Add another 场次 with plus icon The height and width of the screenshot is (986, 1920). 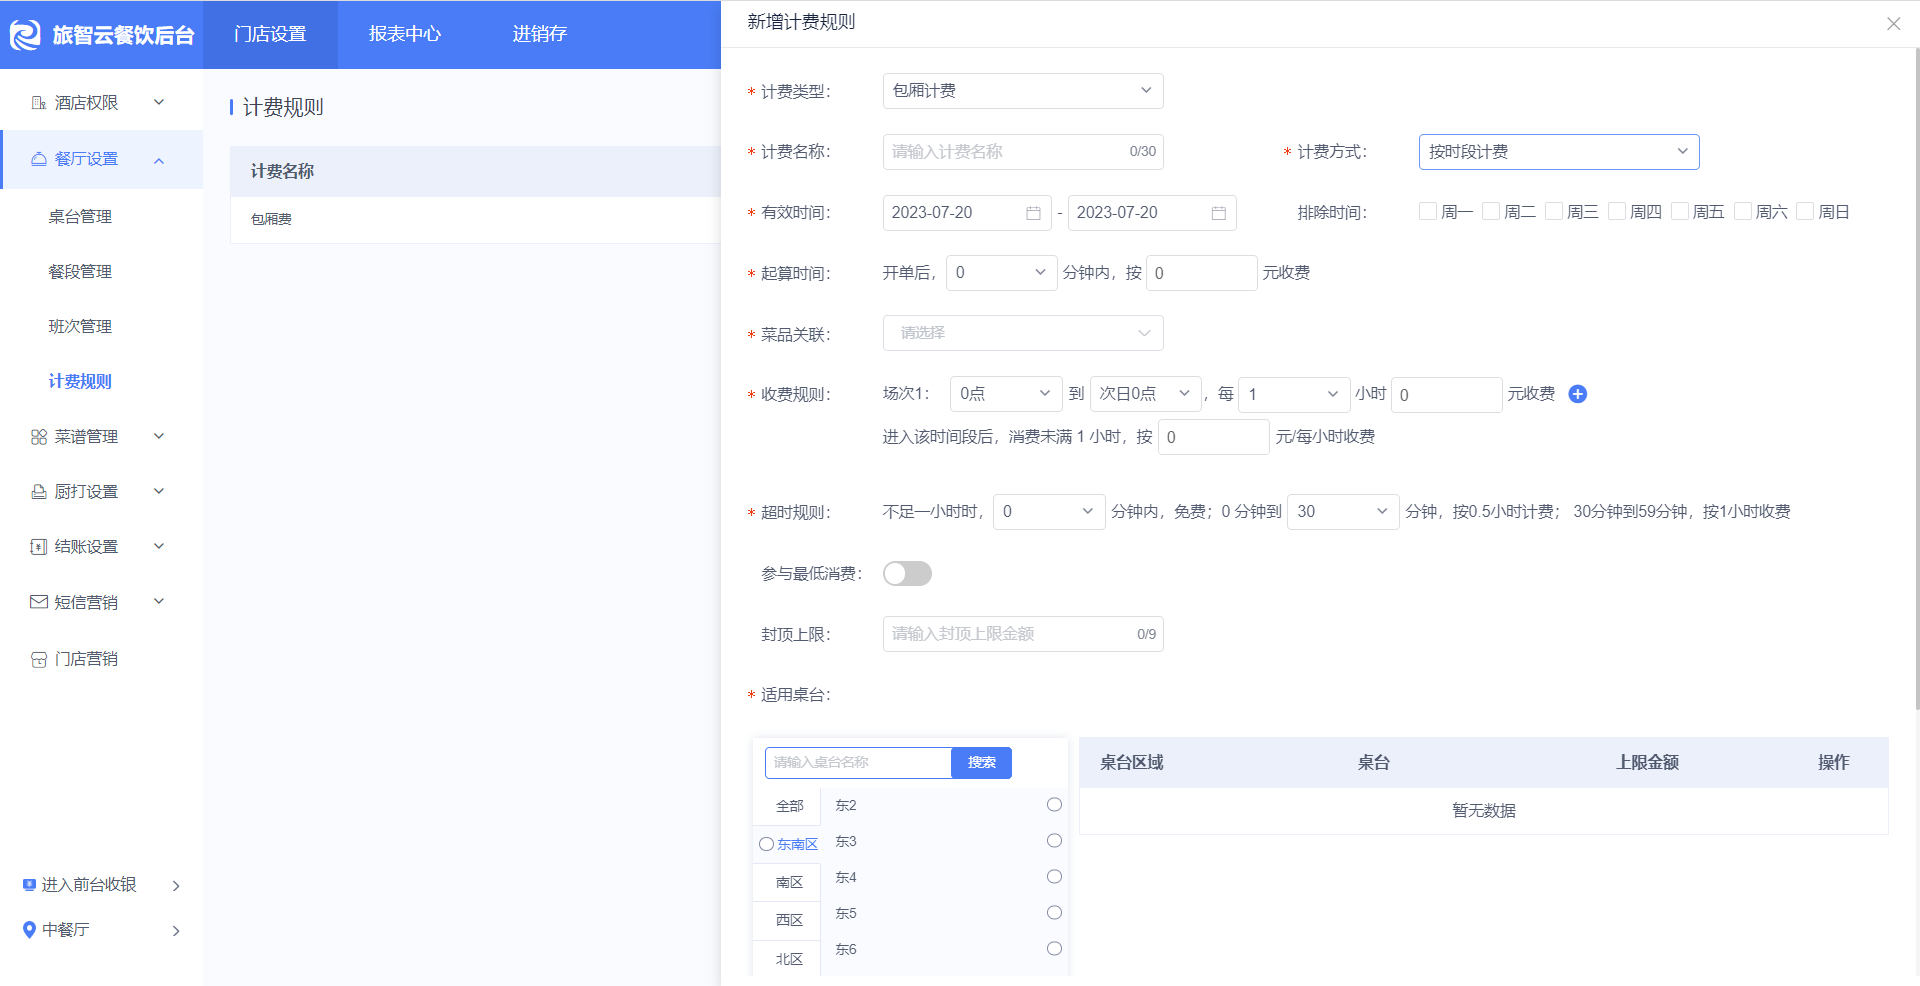click(x=1578, y=394)
